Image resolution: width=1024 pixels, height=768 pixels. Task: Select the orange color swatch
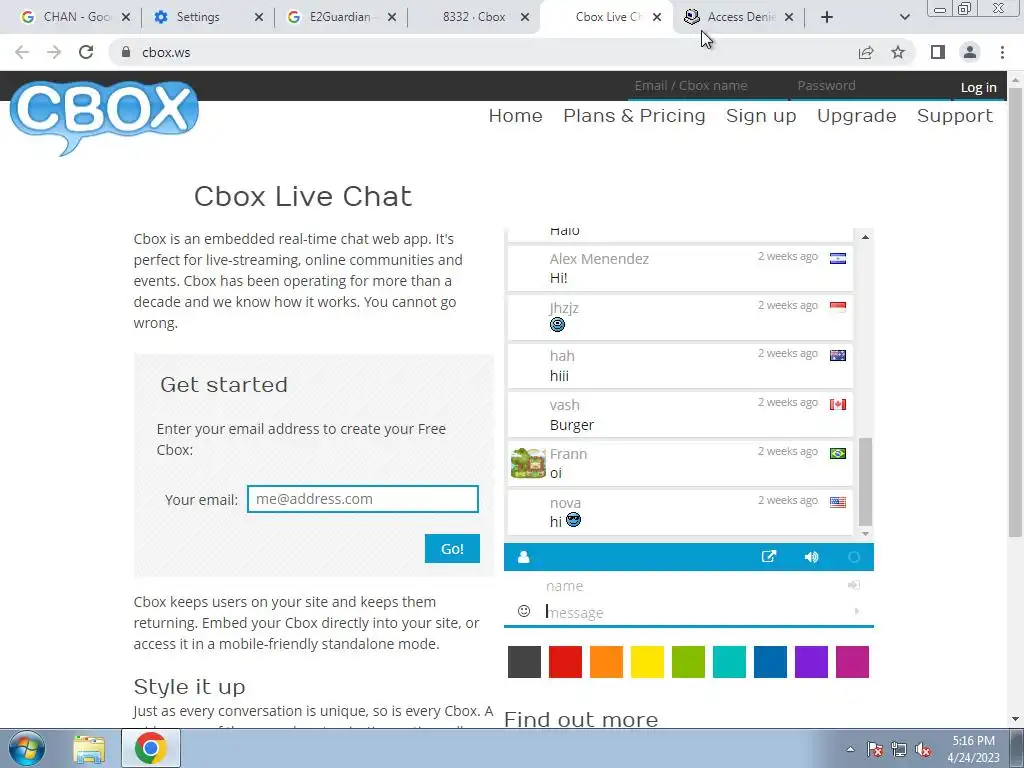606,662
